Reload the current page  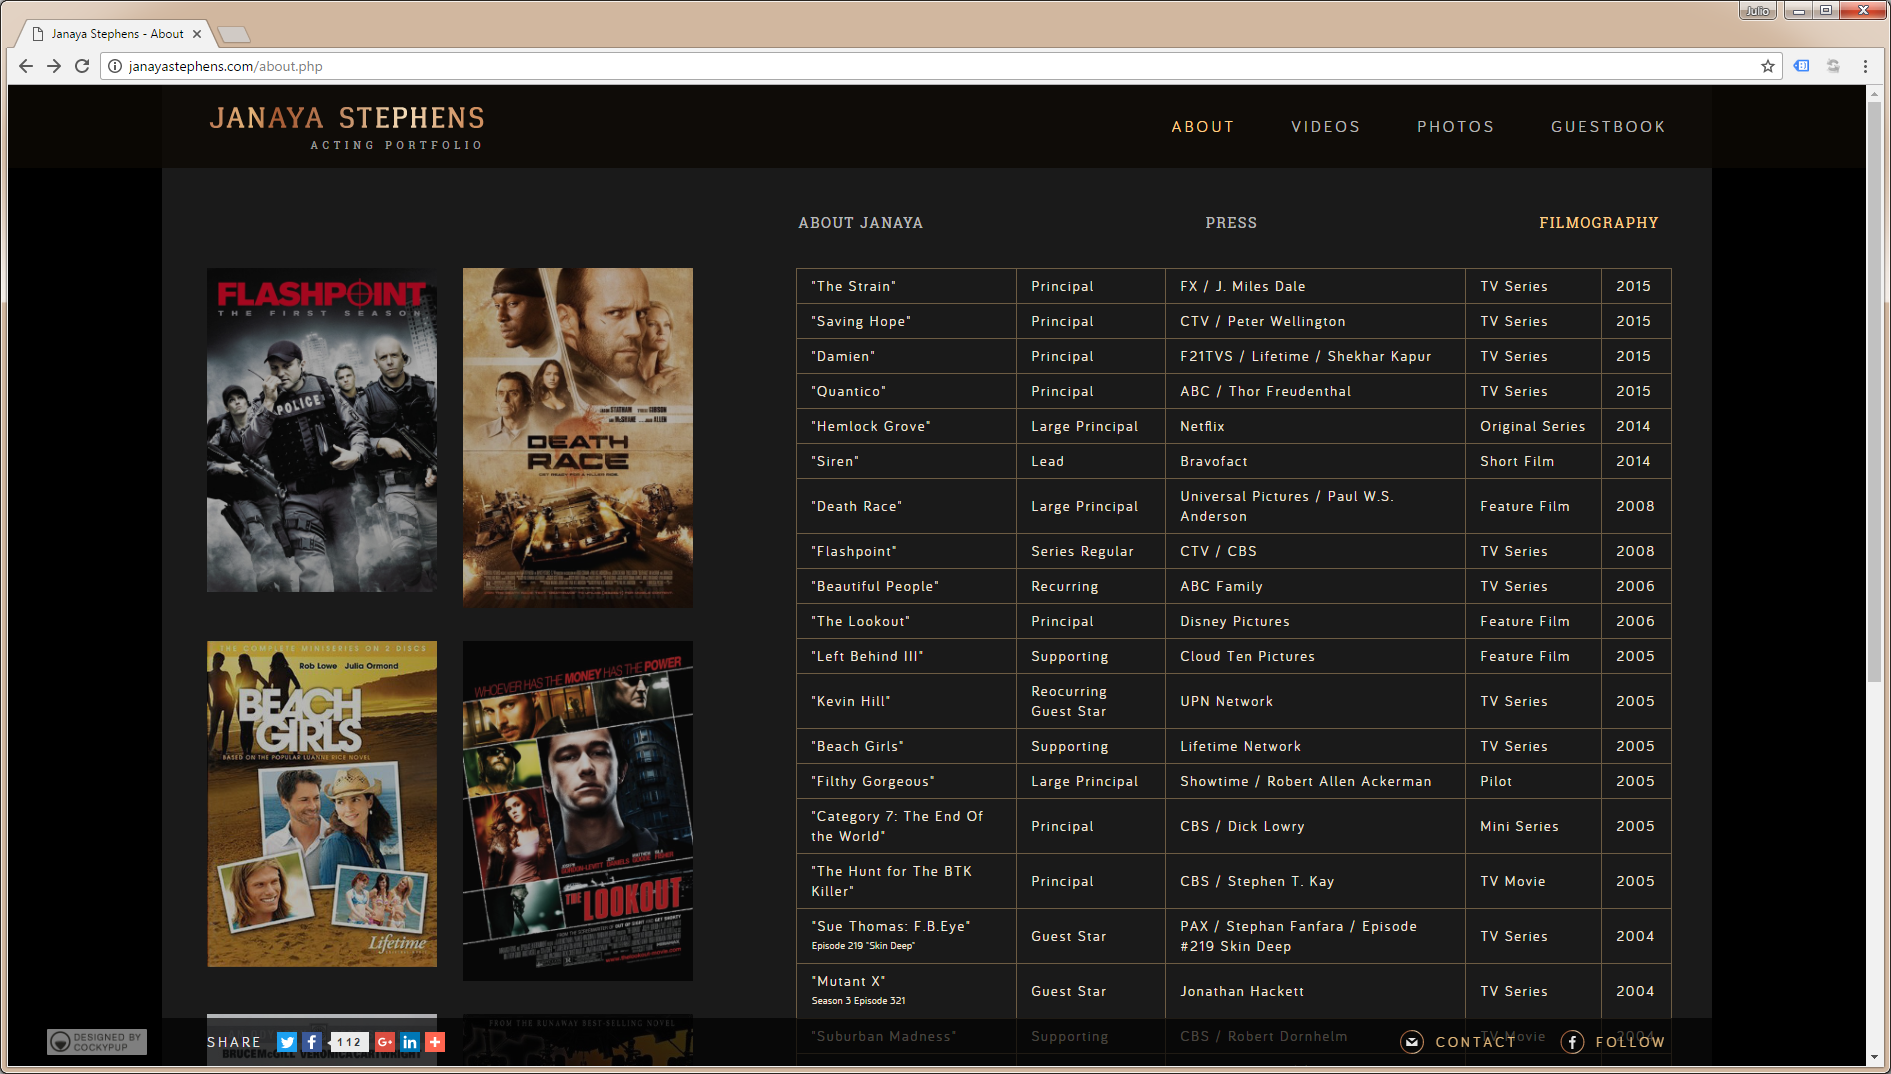point(82,66)
